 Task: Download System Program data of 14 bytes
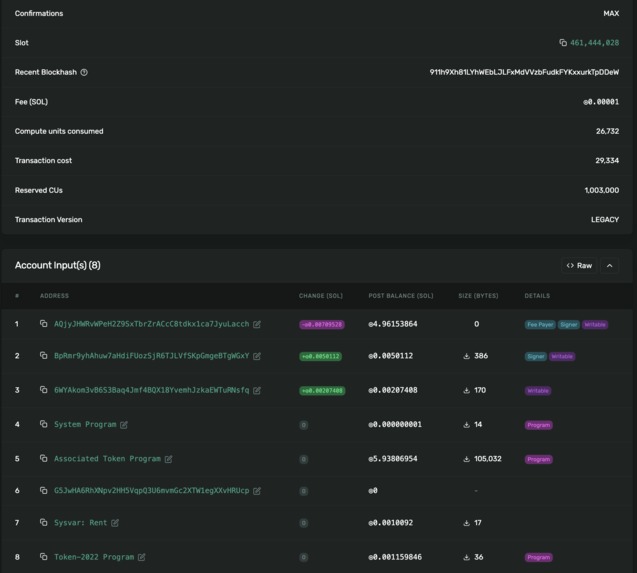pos(466,425)
